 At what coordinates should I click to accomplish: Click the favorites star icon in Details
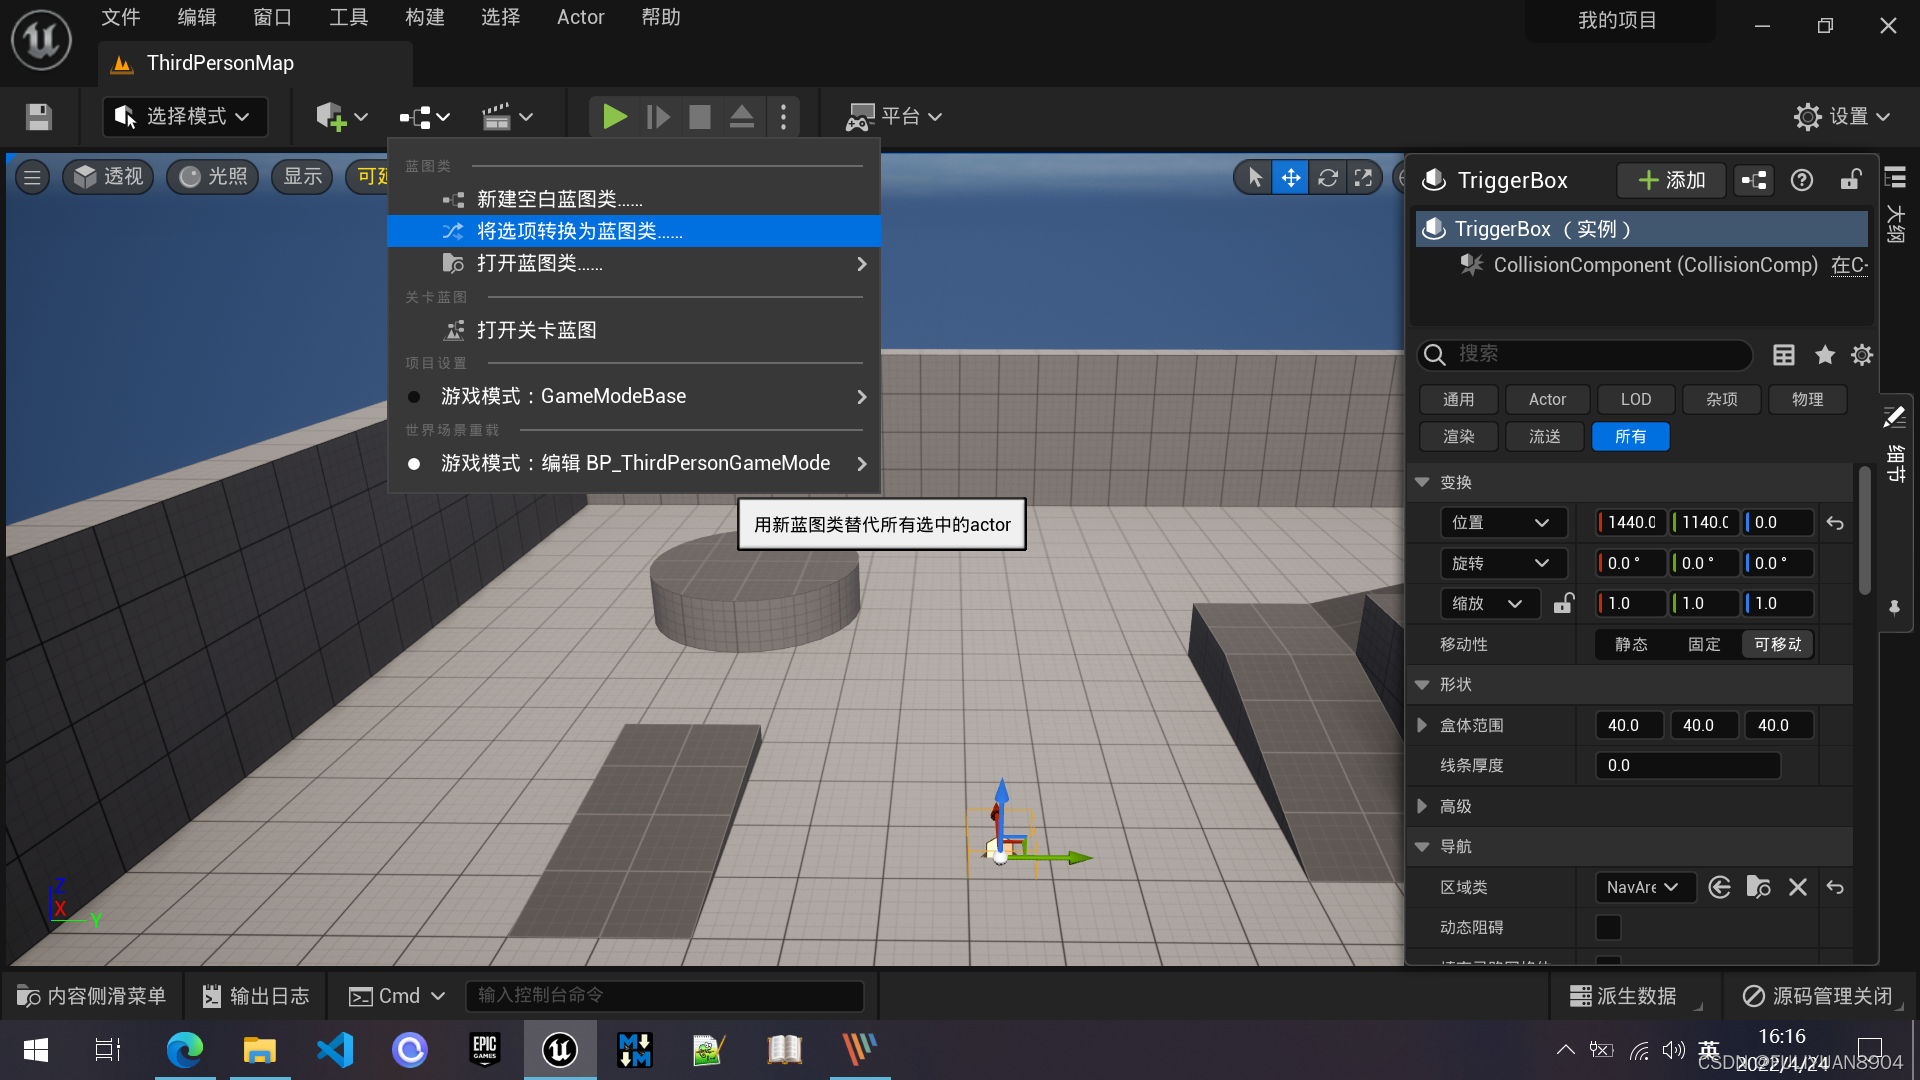point(1824,355)
